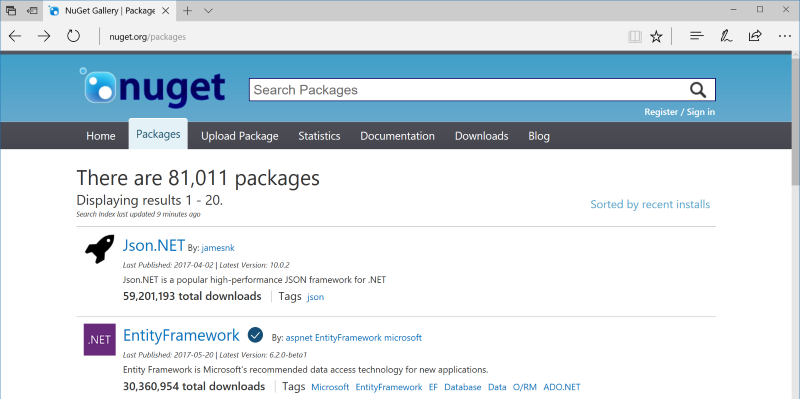Screen dimensions: 800x399
Task: Open the Documentation nav item
Action: [397, 136]
